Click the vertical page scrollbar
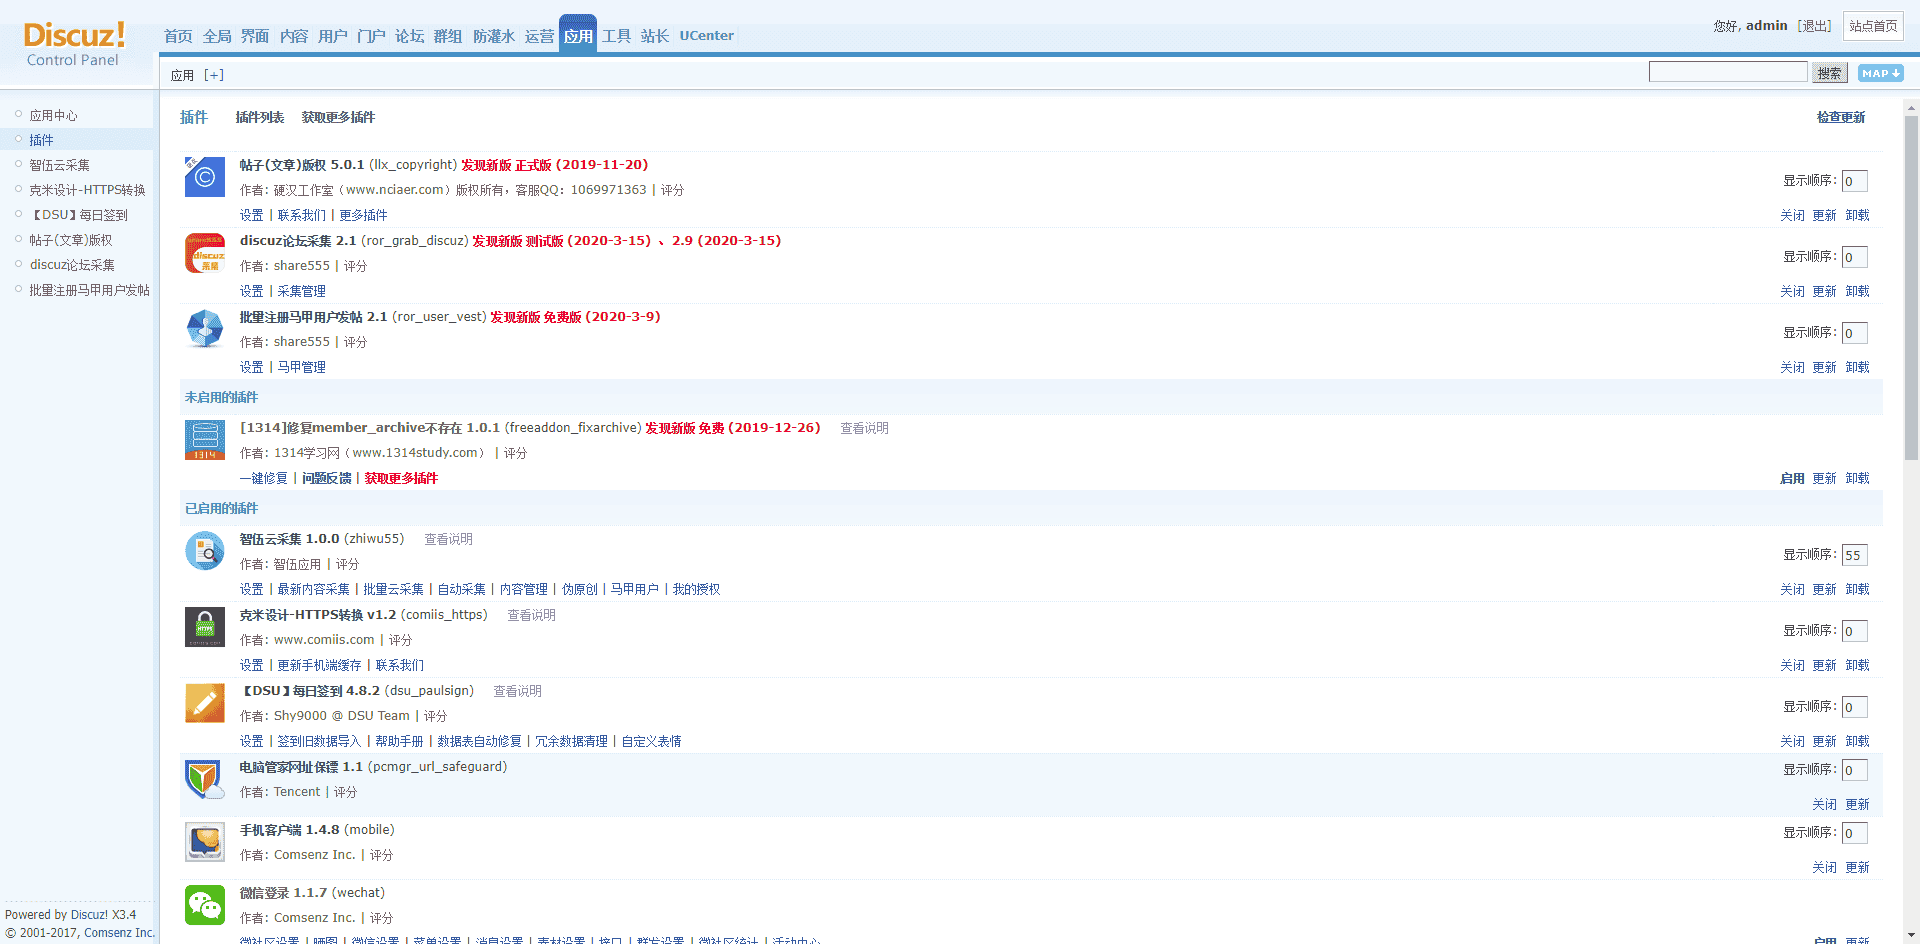The image size is (1920, 944). (1911, 290)
